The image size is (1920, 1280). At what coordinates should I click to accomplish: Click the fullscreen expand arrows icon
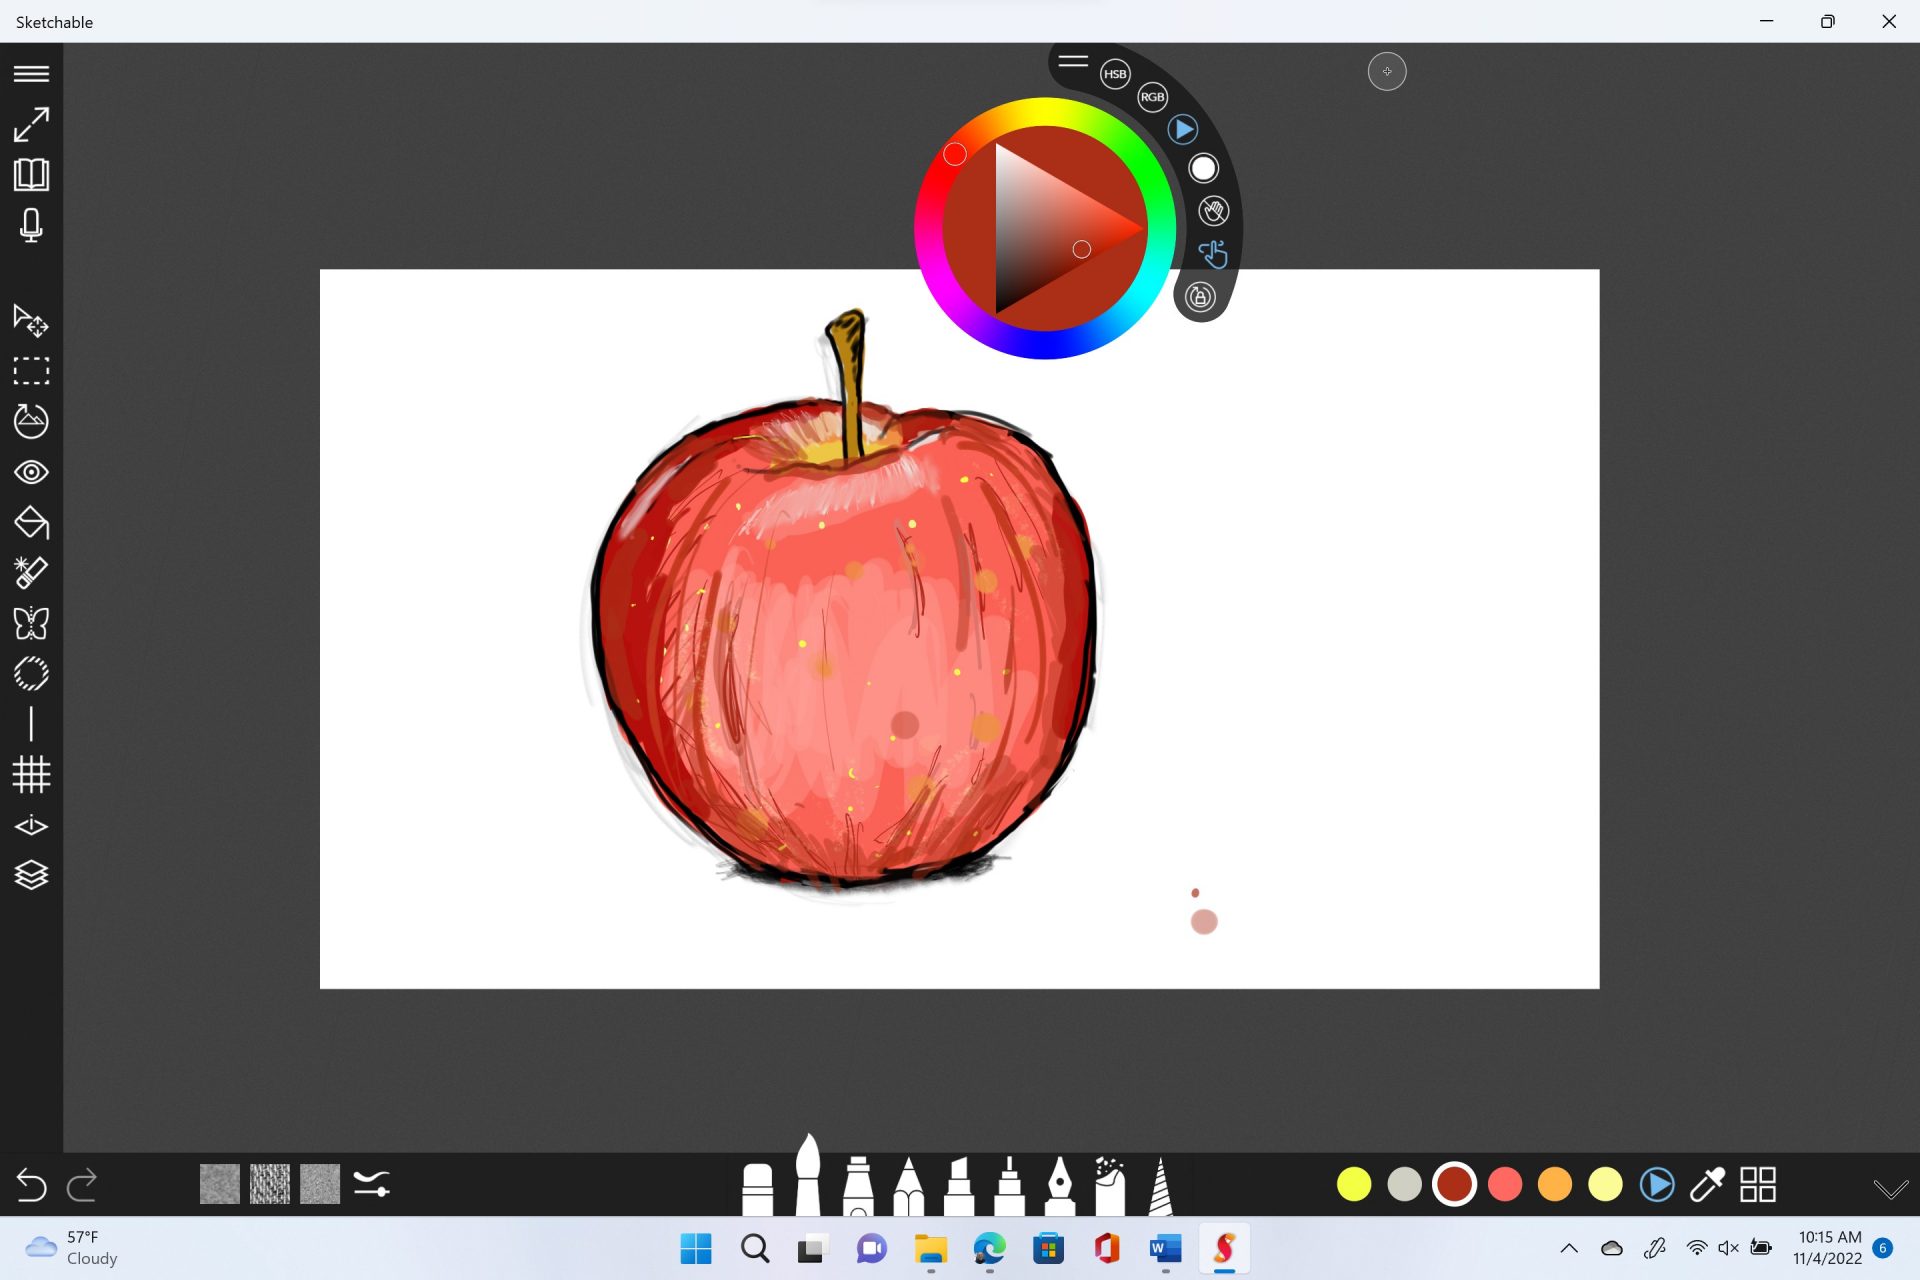[31, 125]
